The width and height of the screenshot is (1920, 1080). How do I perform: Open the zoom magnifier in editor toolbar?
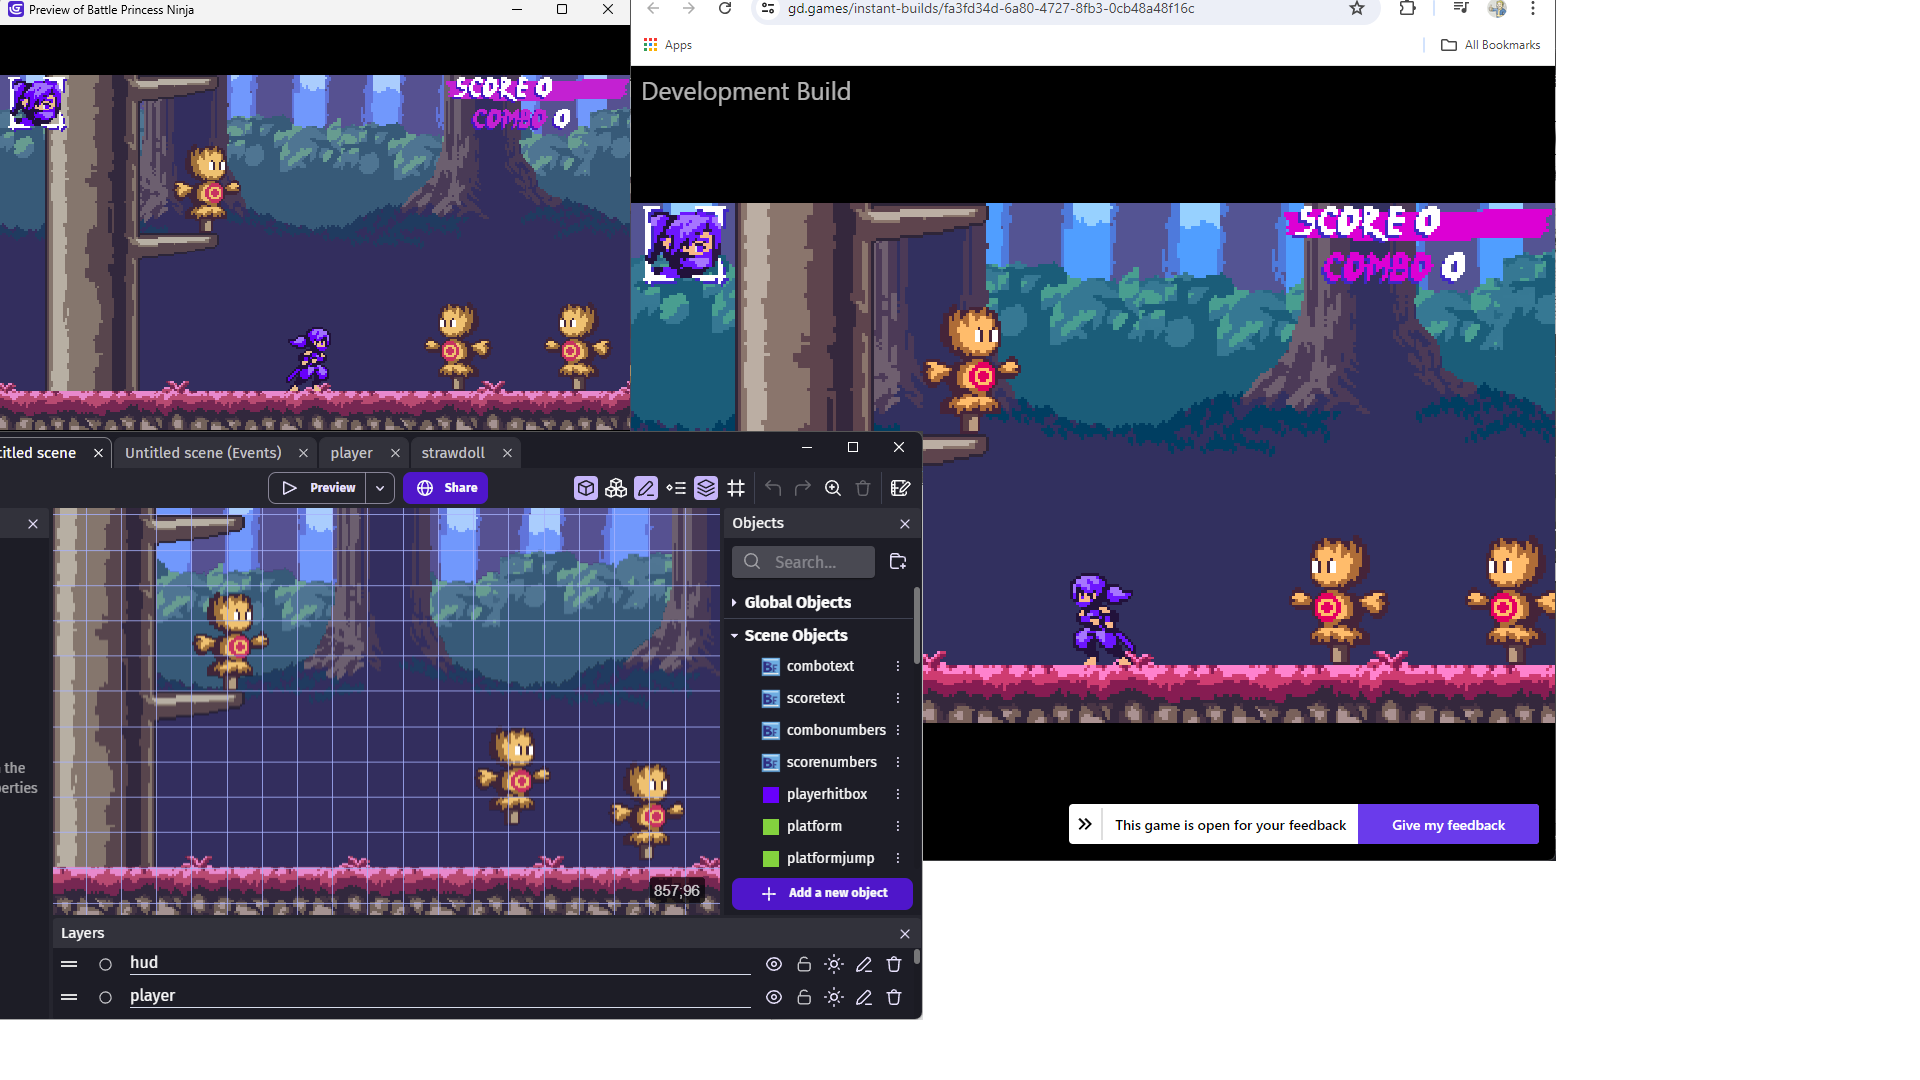(x=833, y=488)
